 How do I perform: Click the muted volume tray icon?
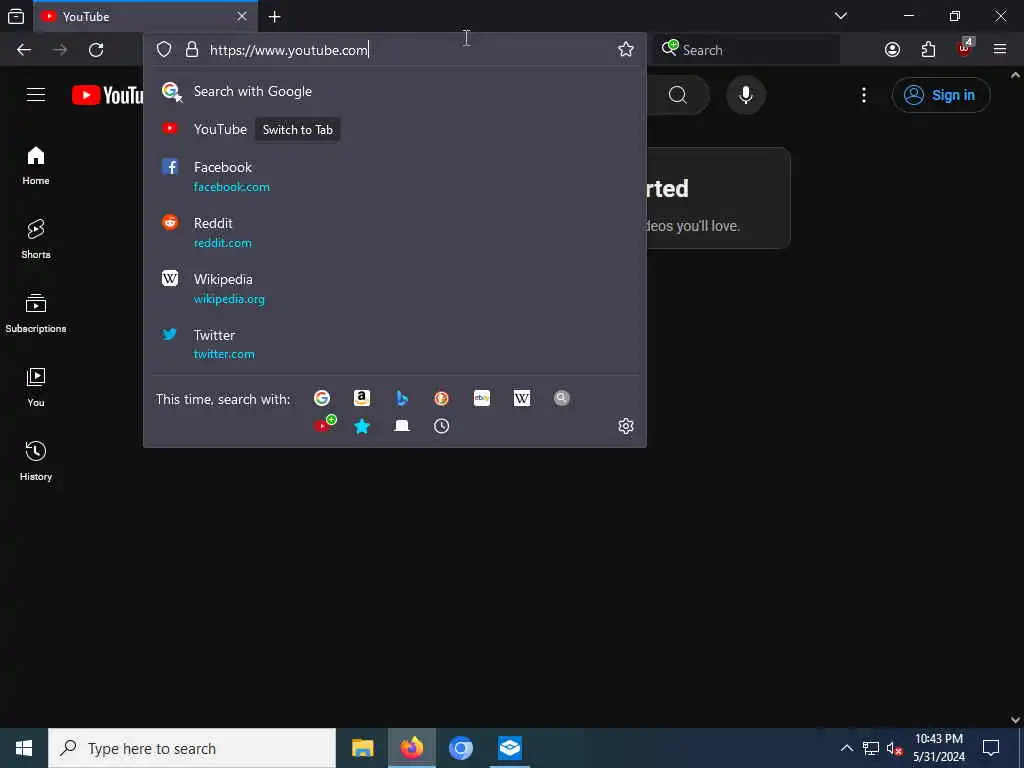[x=894, y=748]
